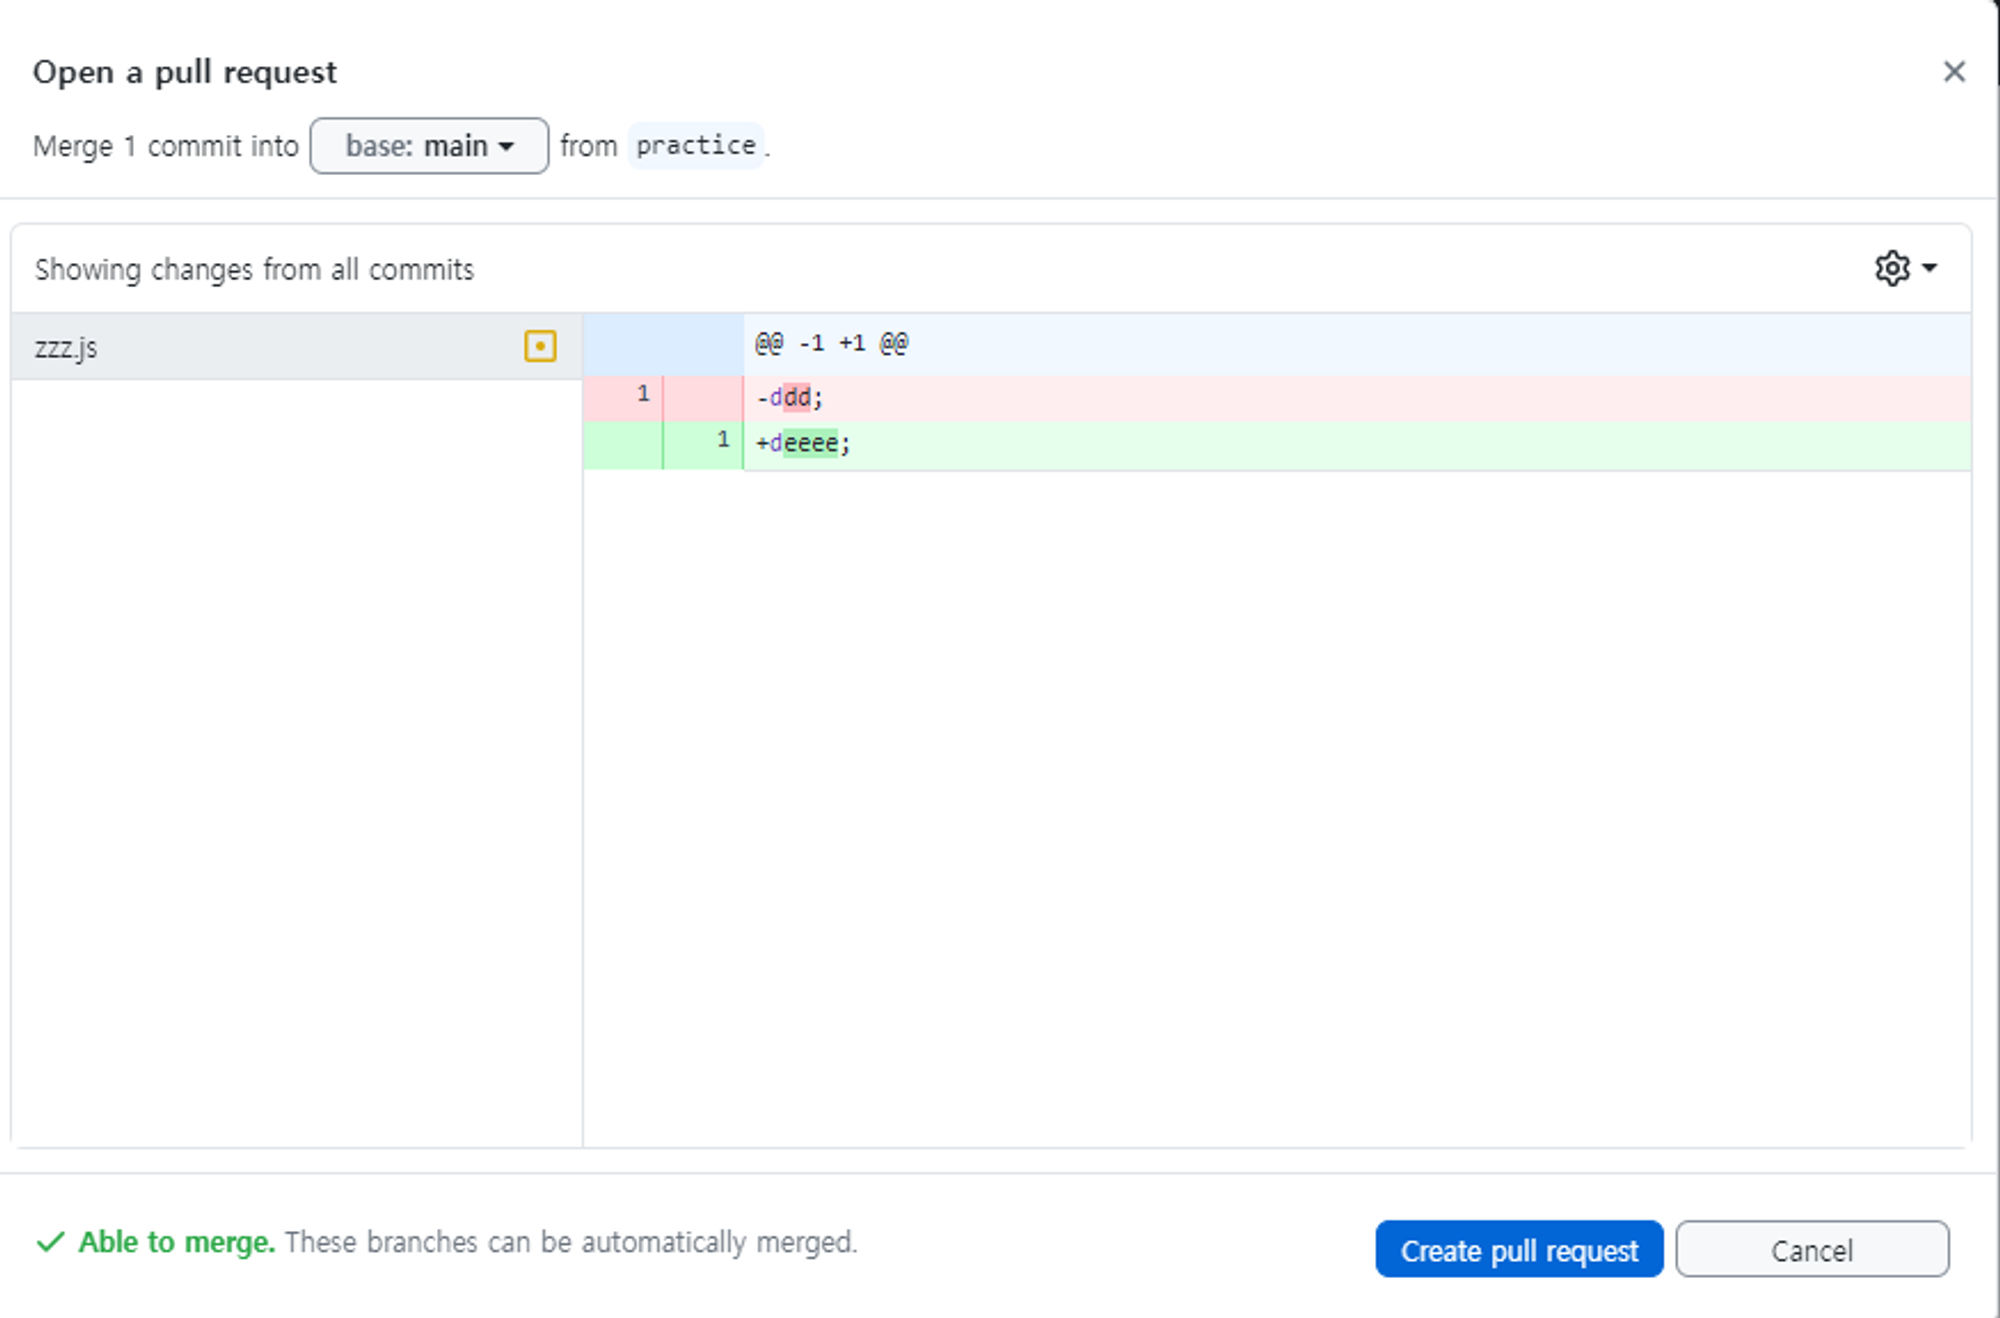Click the green Able to merge checkmark icon

point(50,1242)
